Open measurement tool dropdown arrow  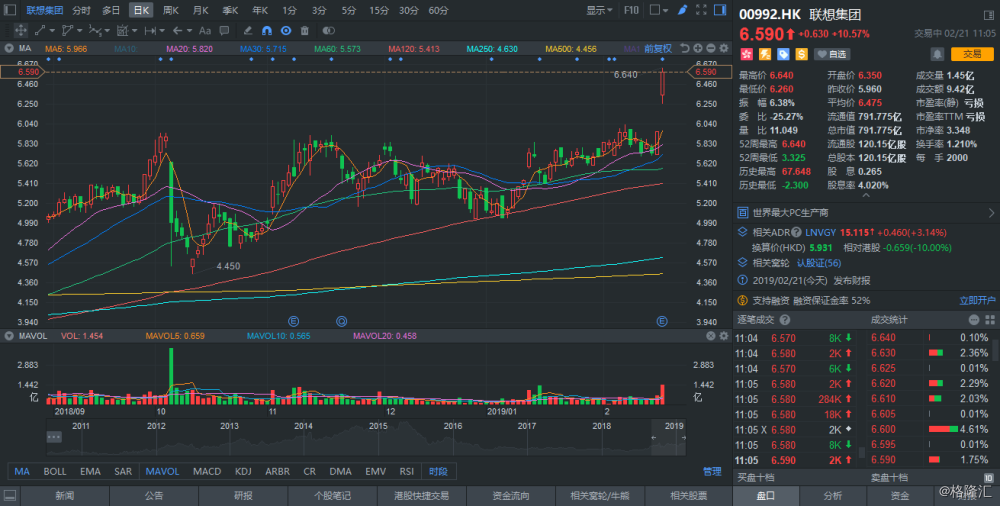135,31
